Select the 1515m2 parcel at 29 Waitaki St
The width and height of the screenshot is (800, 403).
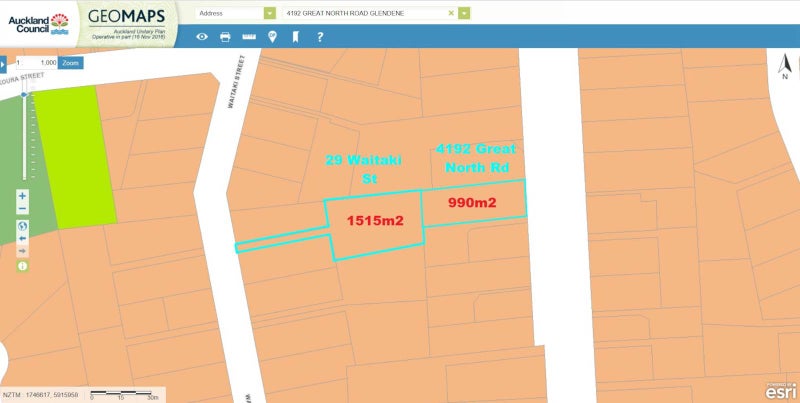tap(375, 221)
